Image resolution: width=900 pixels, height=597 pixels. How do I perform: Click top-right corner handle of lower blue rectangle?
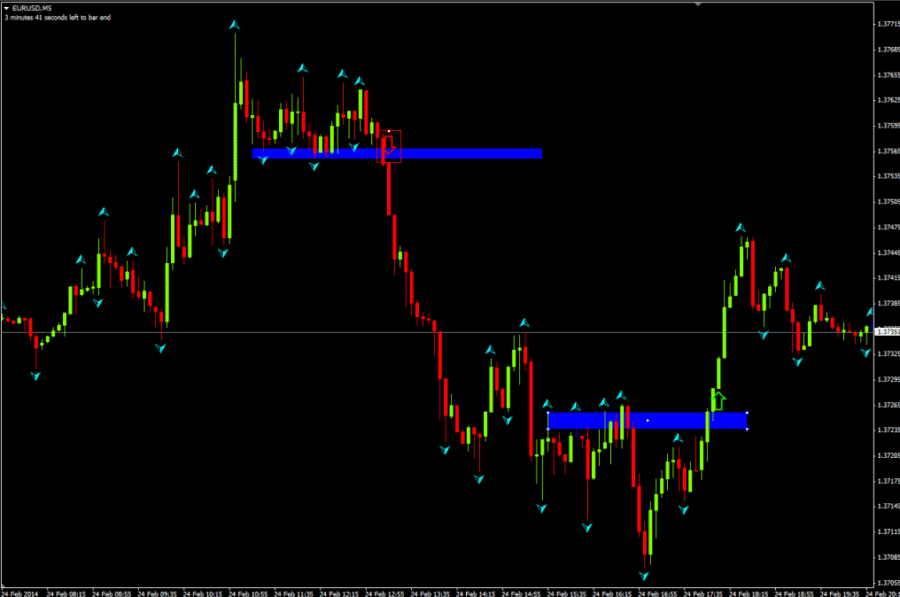pos(748,413)
